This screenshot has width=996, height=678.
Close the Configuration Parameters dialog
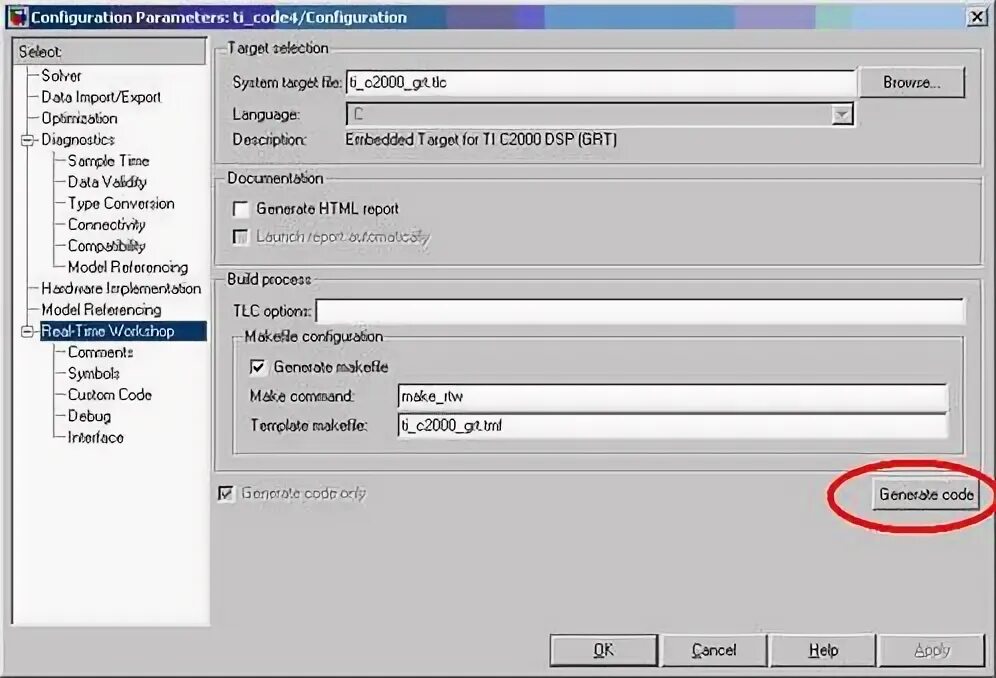tap(976, 17)
